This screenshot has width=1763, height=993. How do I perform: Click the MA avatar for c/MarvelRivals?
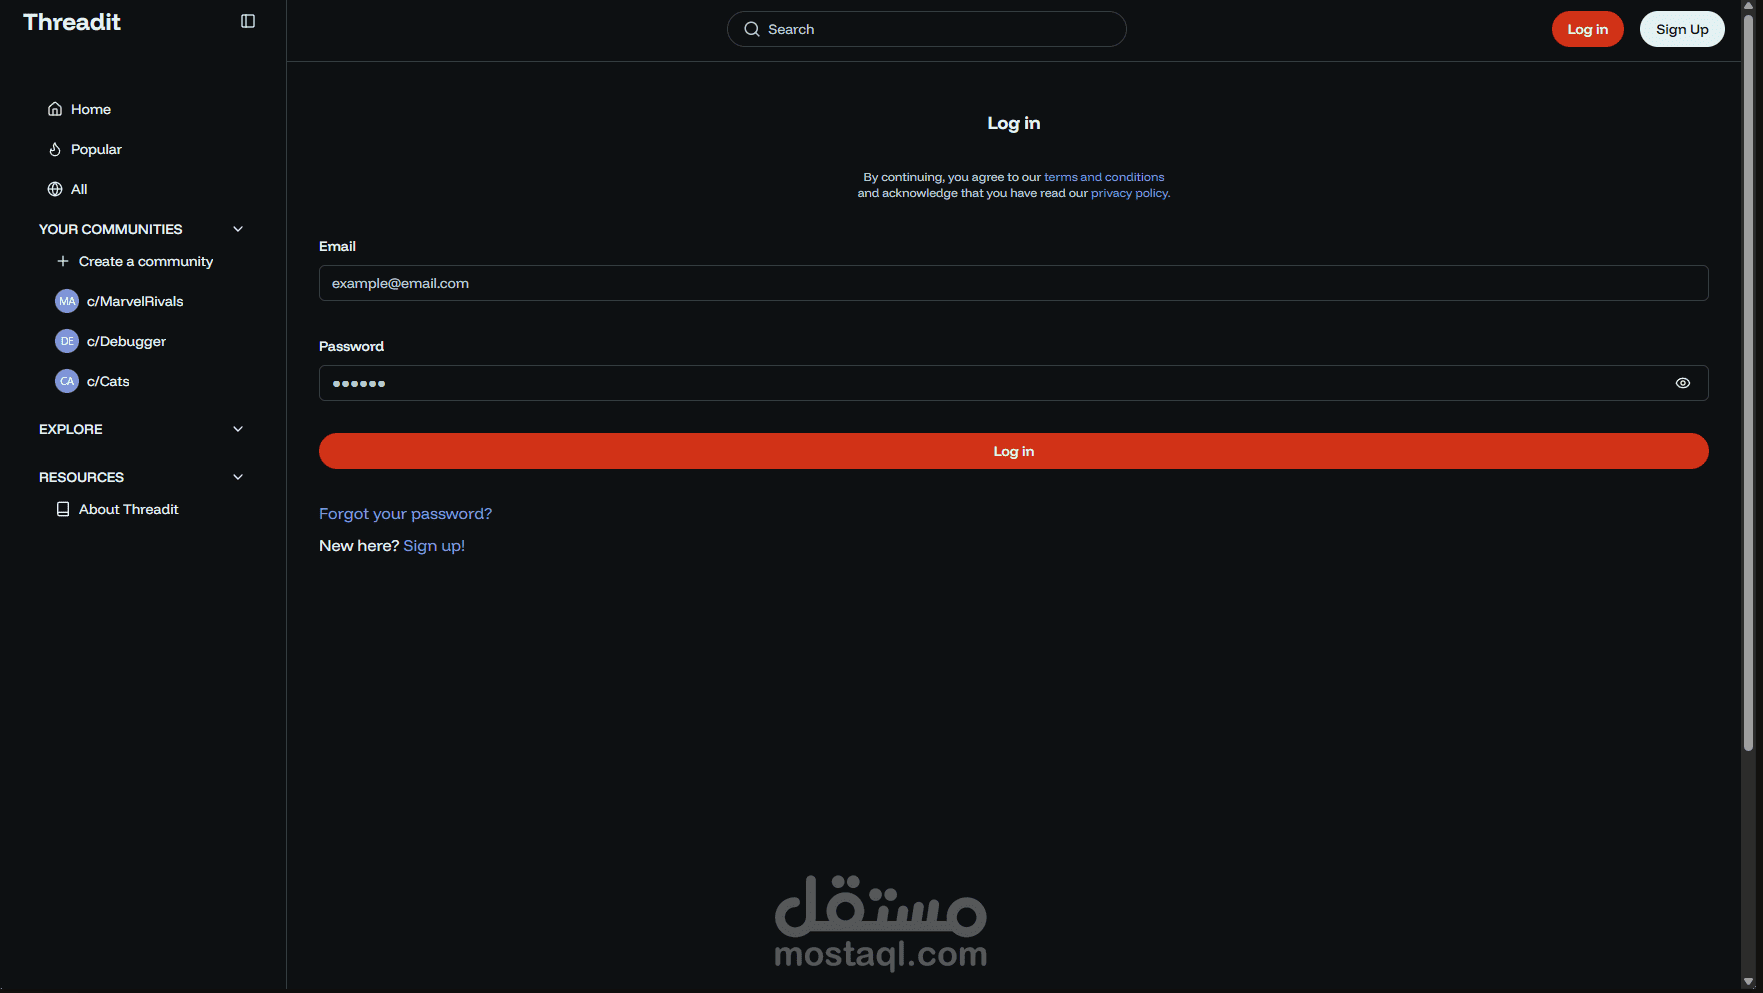point(67,301)
